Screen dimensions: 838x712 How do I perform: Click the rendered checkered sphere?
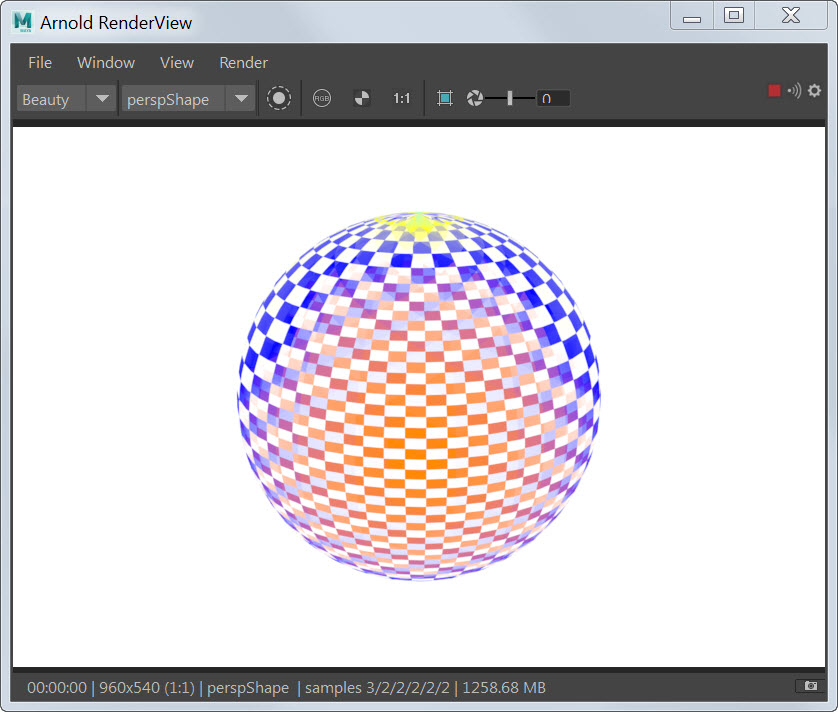coord(419,396)
